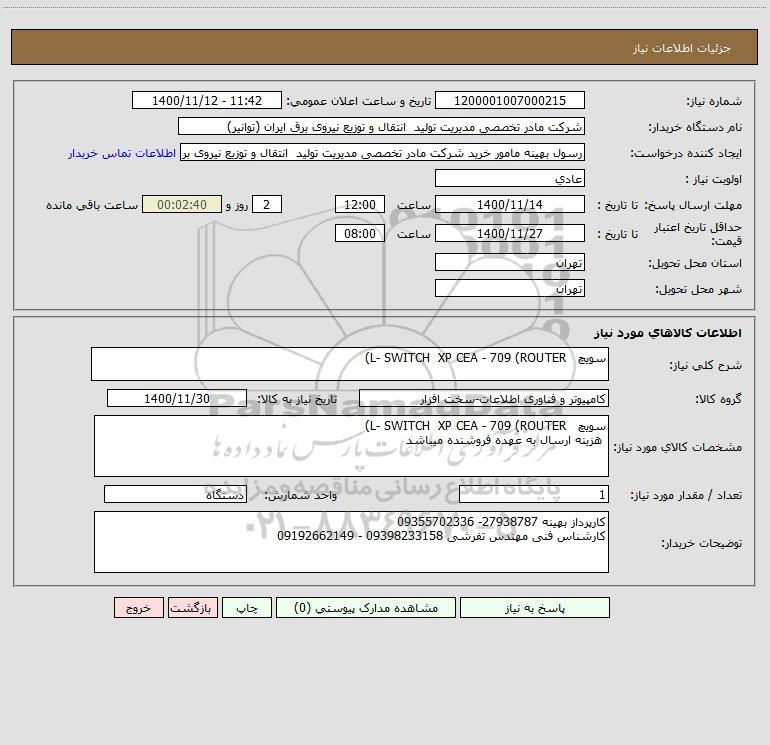Click the label گروه کالا

coord(718,399)
